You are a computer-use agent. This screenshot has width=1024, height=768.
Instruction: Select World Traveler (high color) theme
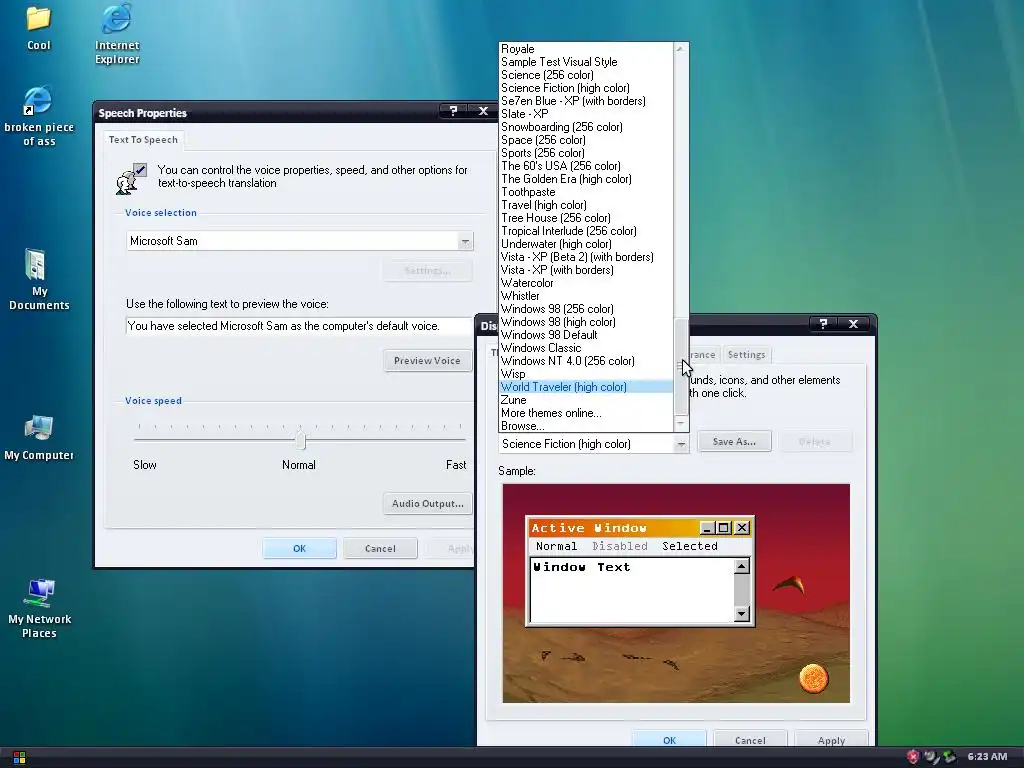tap(586, 387)
